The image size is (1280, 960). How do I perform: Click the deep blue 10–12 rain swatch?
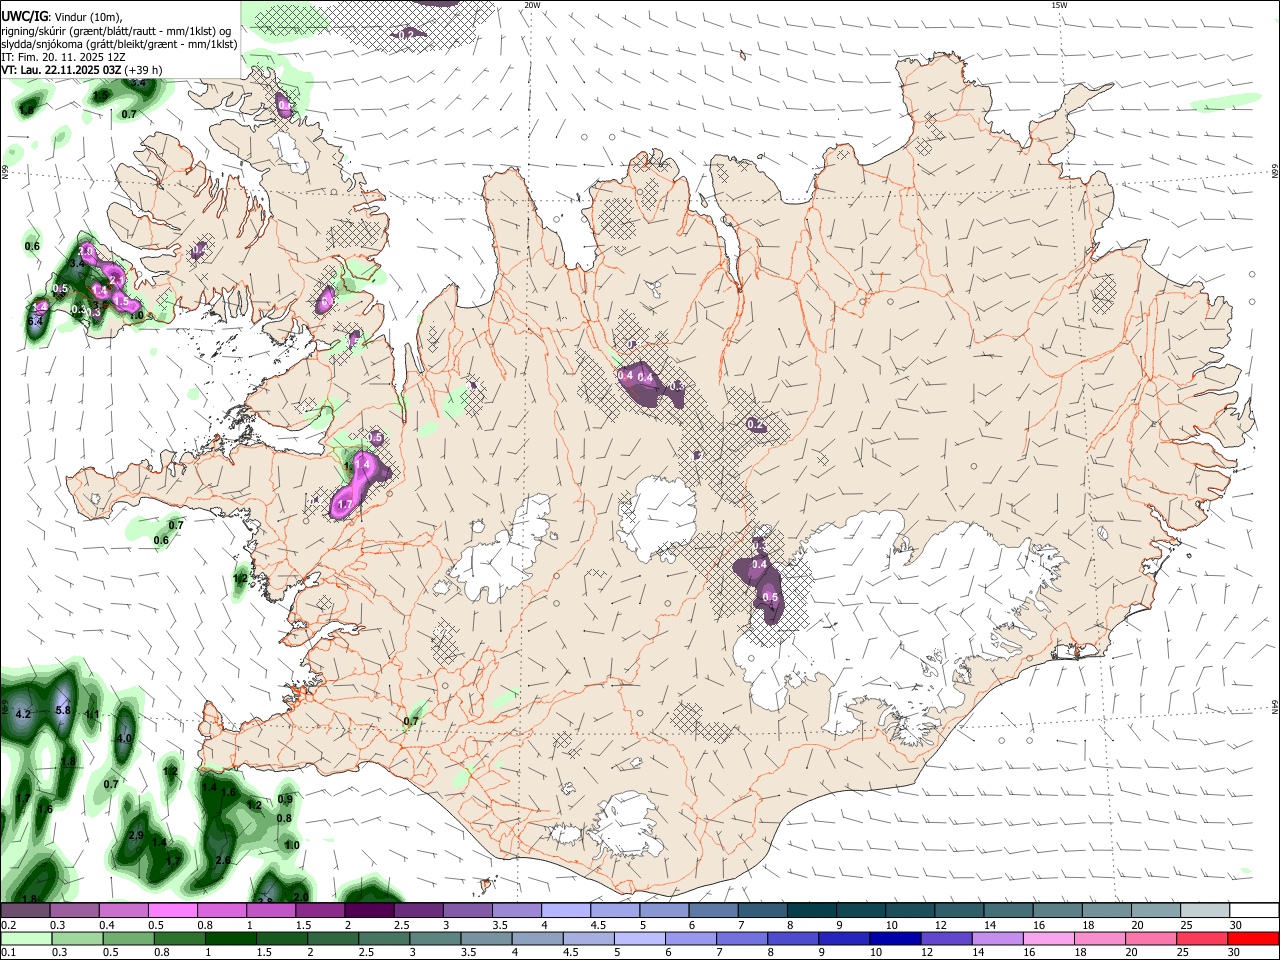pos(893,939)
